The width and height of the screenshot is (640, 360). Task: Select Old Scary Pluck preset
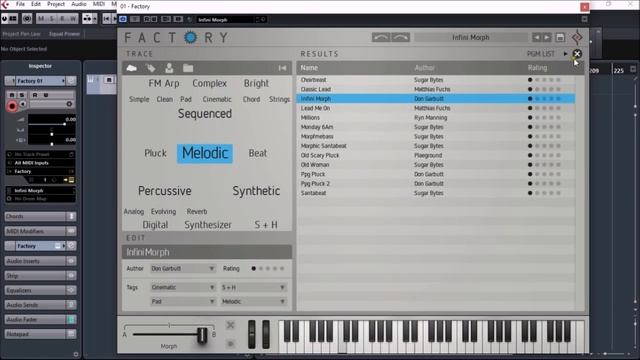point(436,156)
